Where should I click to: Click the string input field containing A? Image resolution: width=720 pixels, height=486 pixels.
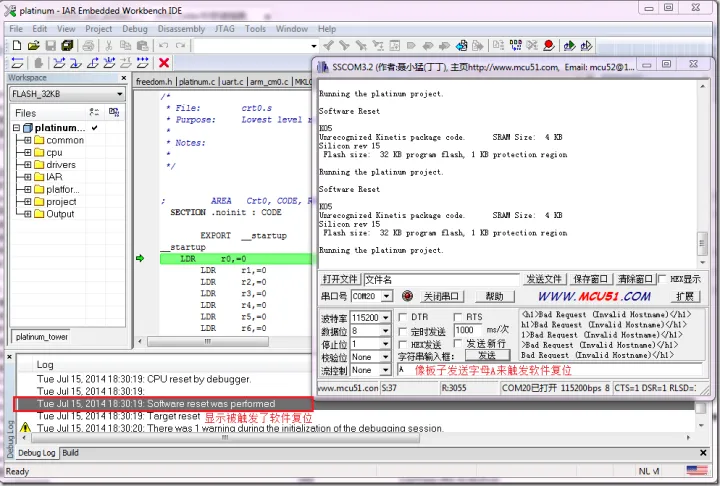click(550, 370)
